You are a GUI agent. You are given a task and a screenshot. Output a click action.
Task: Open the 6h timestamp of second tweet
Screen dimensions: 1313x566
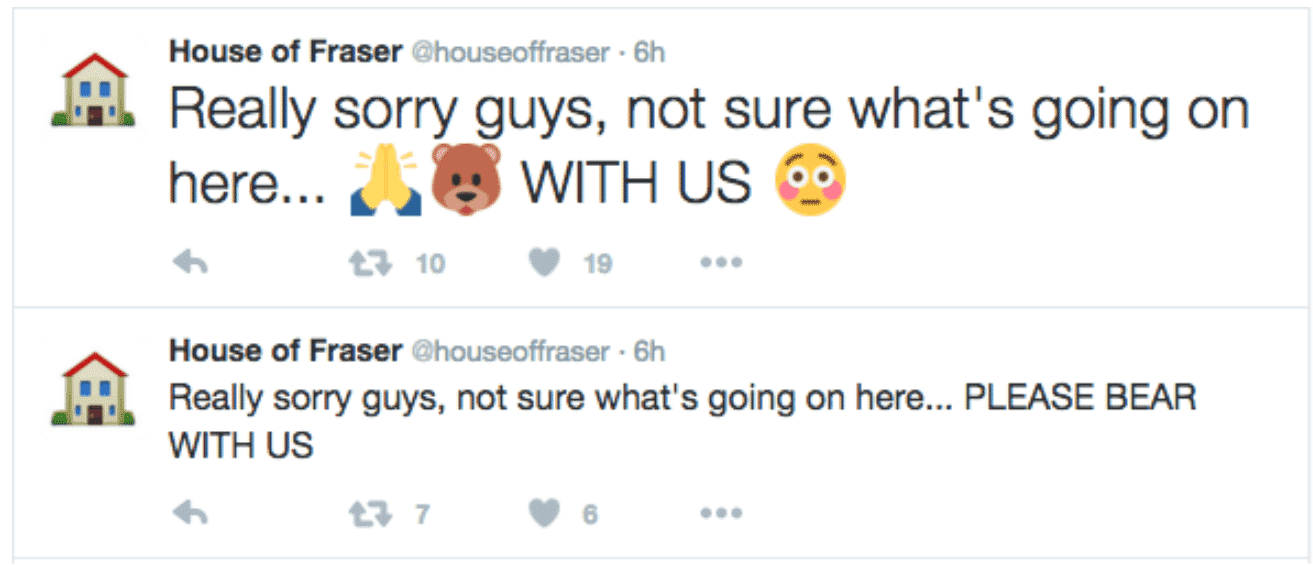(x=649, y=351)
